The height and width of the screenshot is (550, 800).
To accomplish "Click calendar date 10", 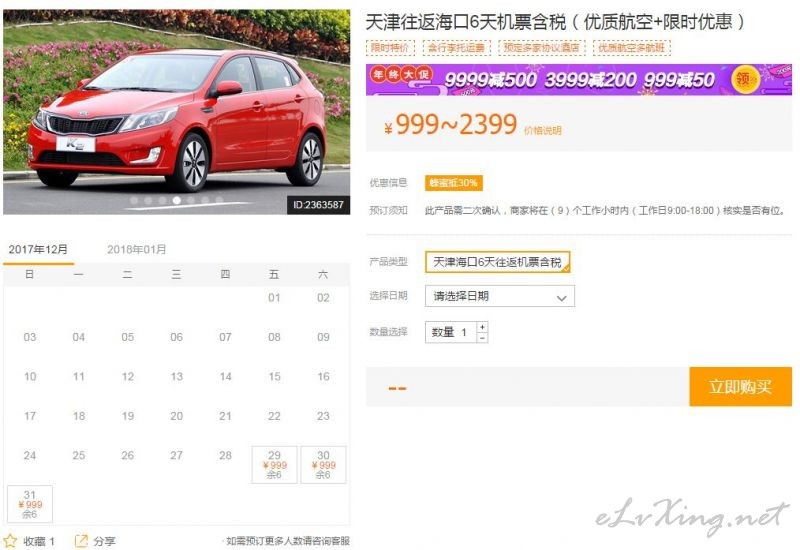I will point(30,377).
